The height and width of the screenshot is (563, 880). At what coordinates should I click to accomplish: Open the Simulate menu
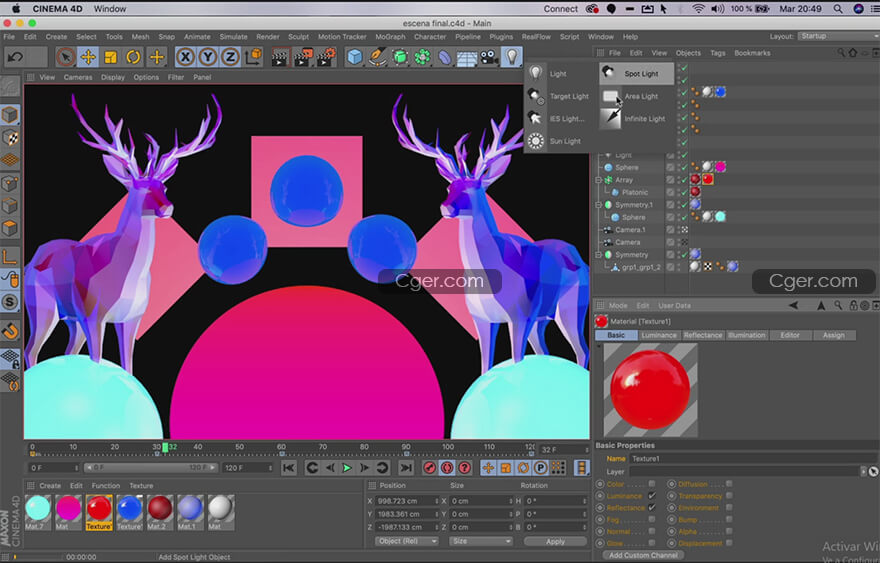click(233, 36)
